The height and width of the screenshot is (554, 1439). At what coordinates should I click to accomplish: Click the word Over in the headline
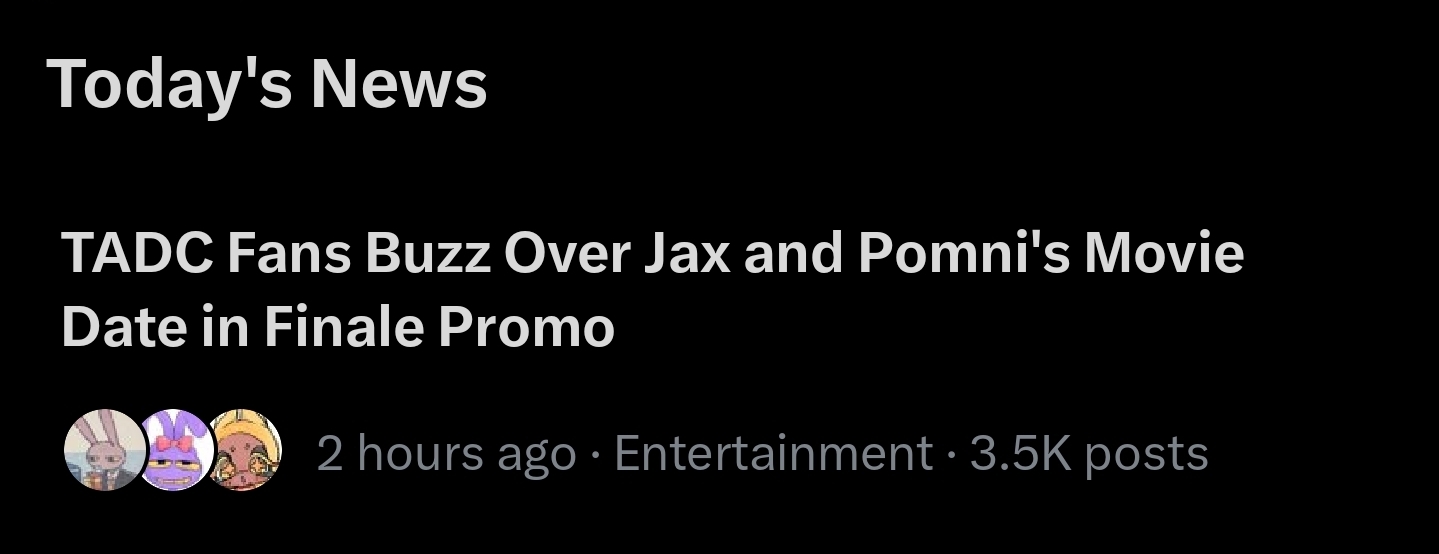565,254
